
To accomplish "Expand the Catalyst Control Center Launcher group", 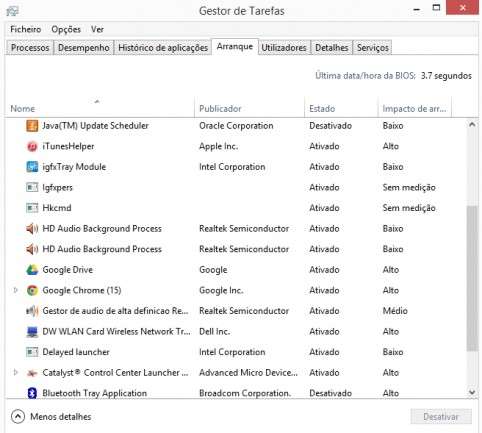I will point(15,373).
